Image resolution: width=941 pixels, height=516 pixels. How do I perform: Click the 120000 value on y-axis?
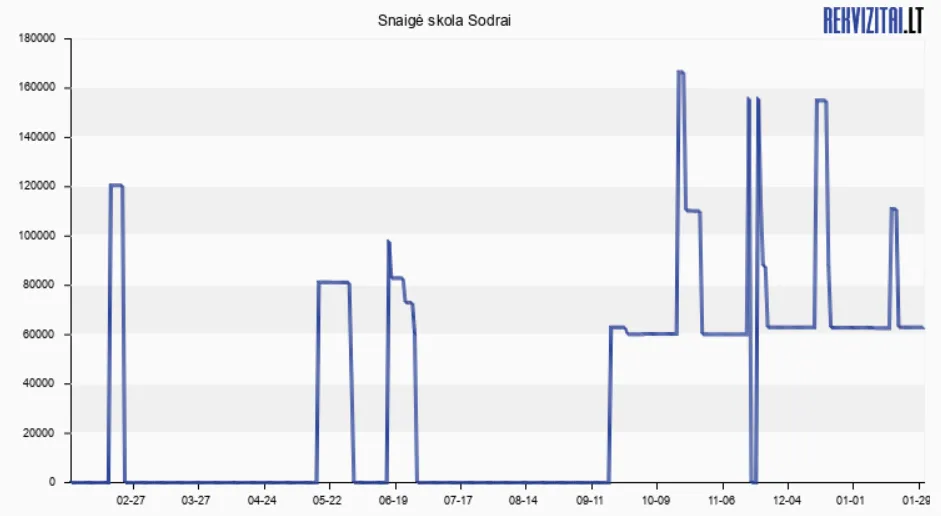coord(37,187)
